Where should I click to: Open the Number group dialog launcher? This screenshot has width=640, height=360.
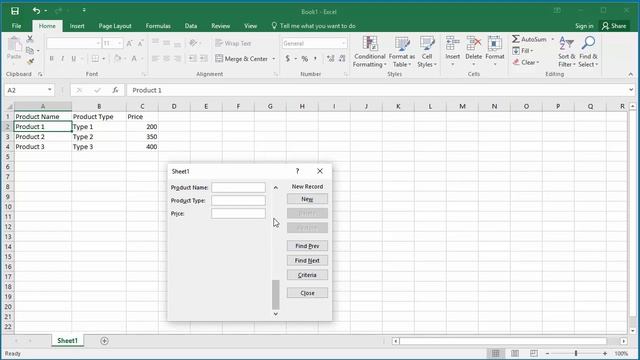click(346, 74)
